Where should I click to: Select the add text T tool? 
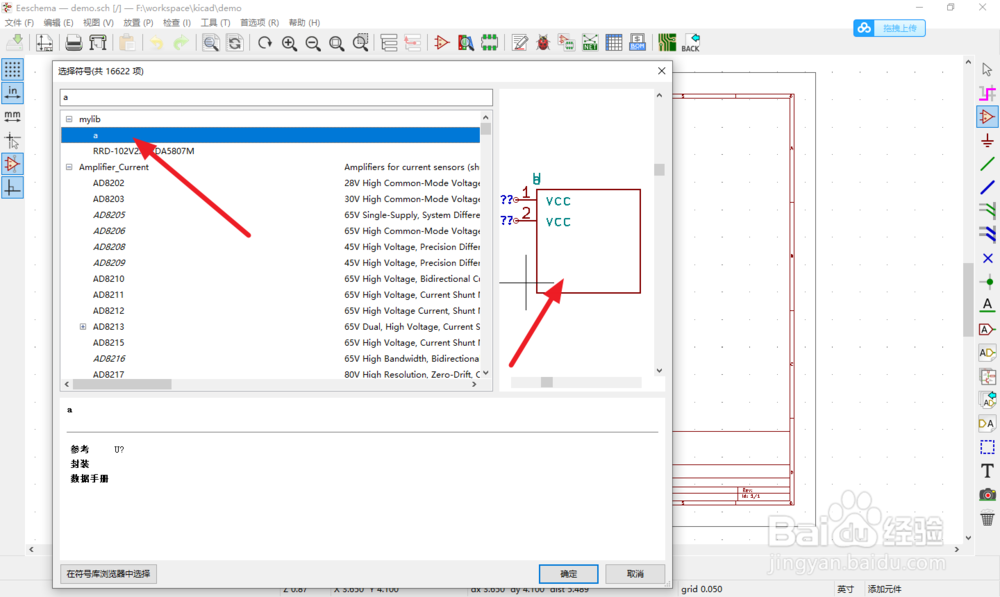(x=987, y=471)
